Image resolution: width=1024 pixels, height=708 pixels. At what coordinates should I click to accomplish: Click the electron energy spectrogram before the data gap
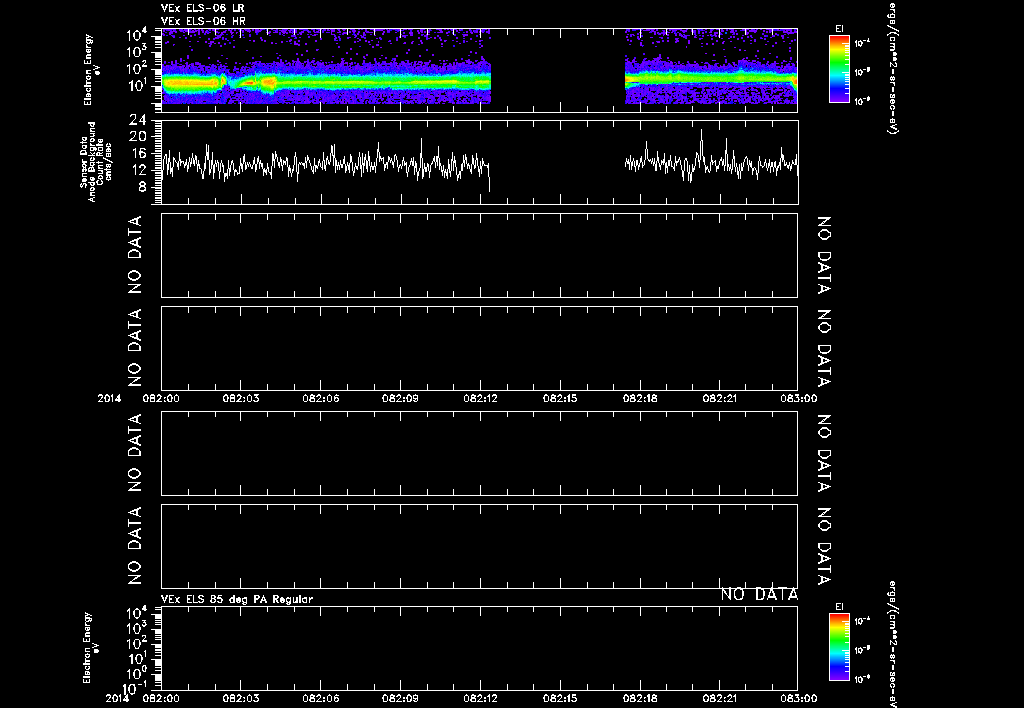tap(326, 67)
